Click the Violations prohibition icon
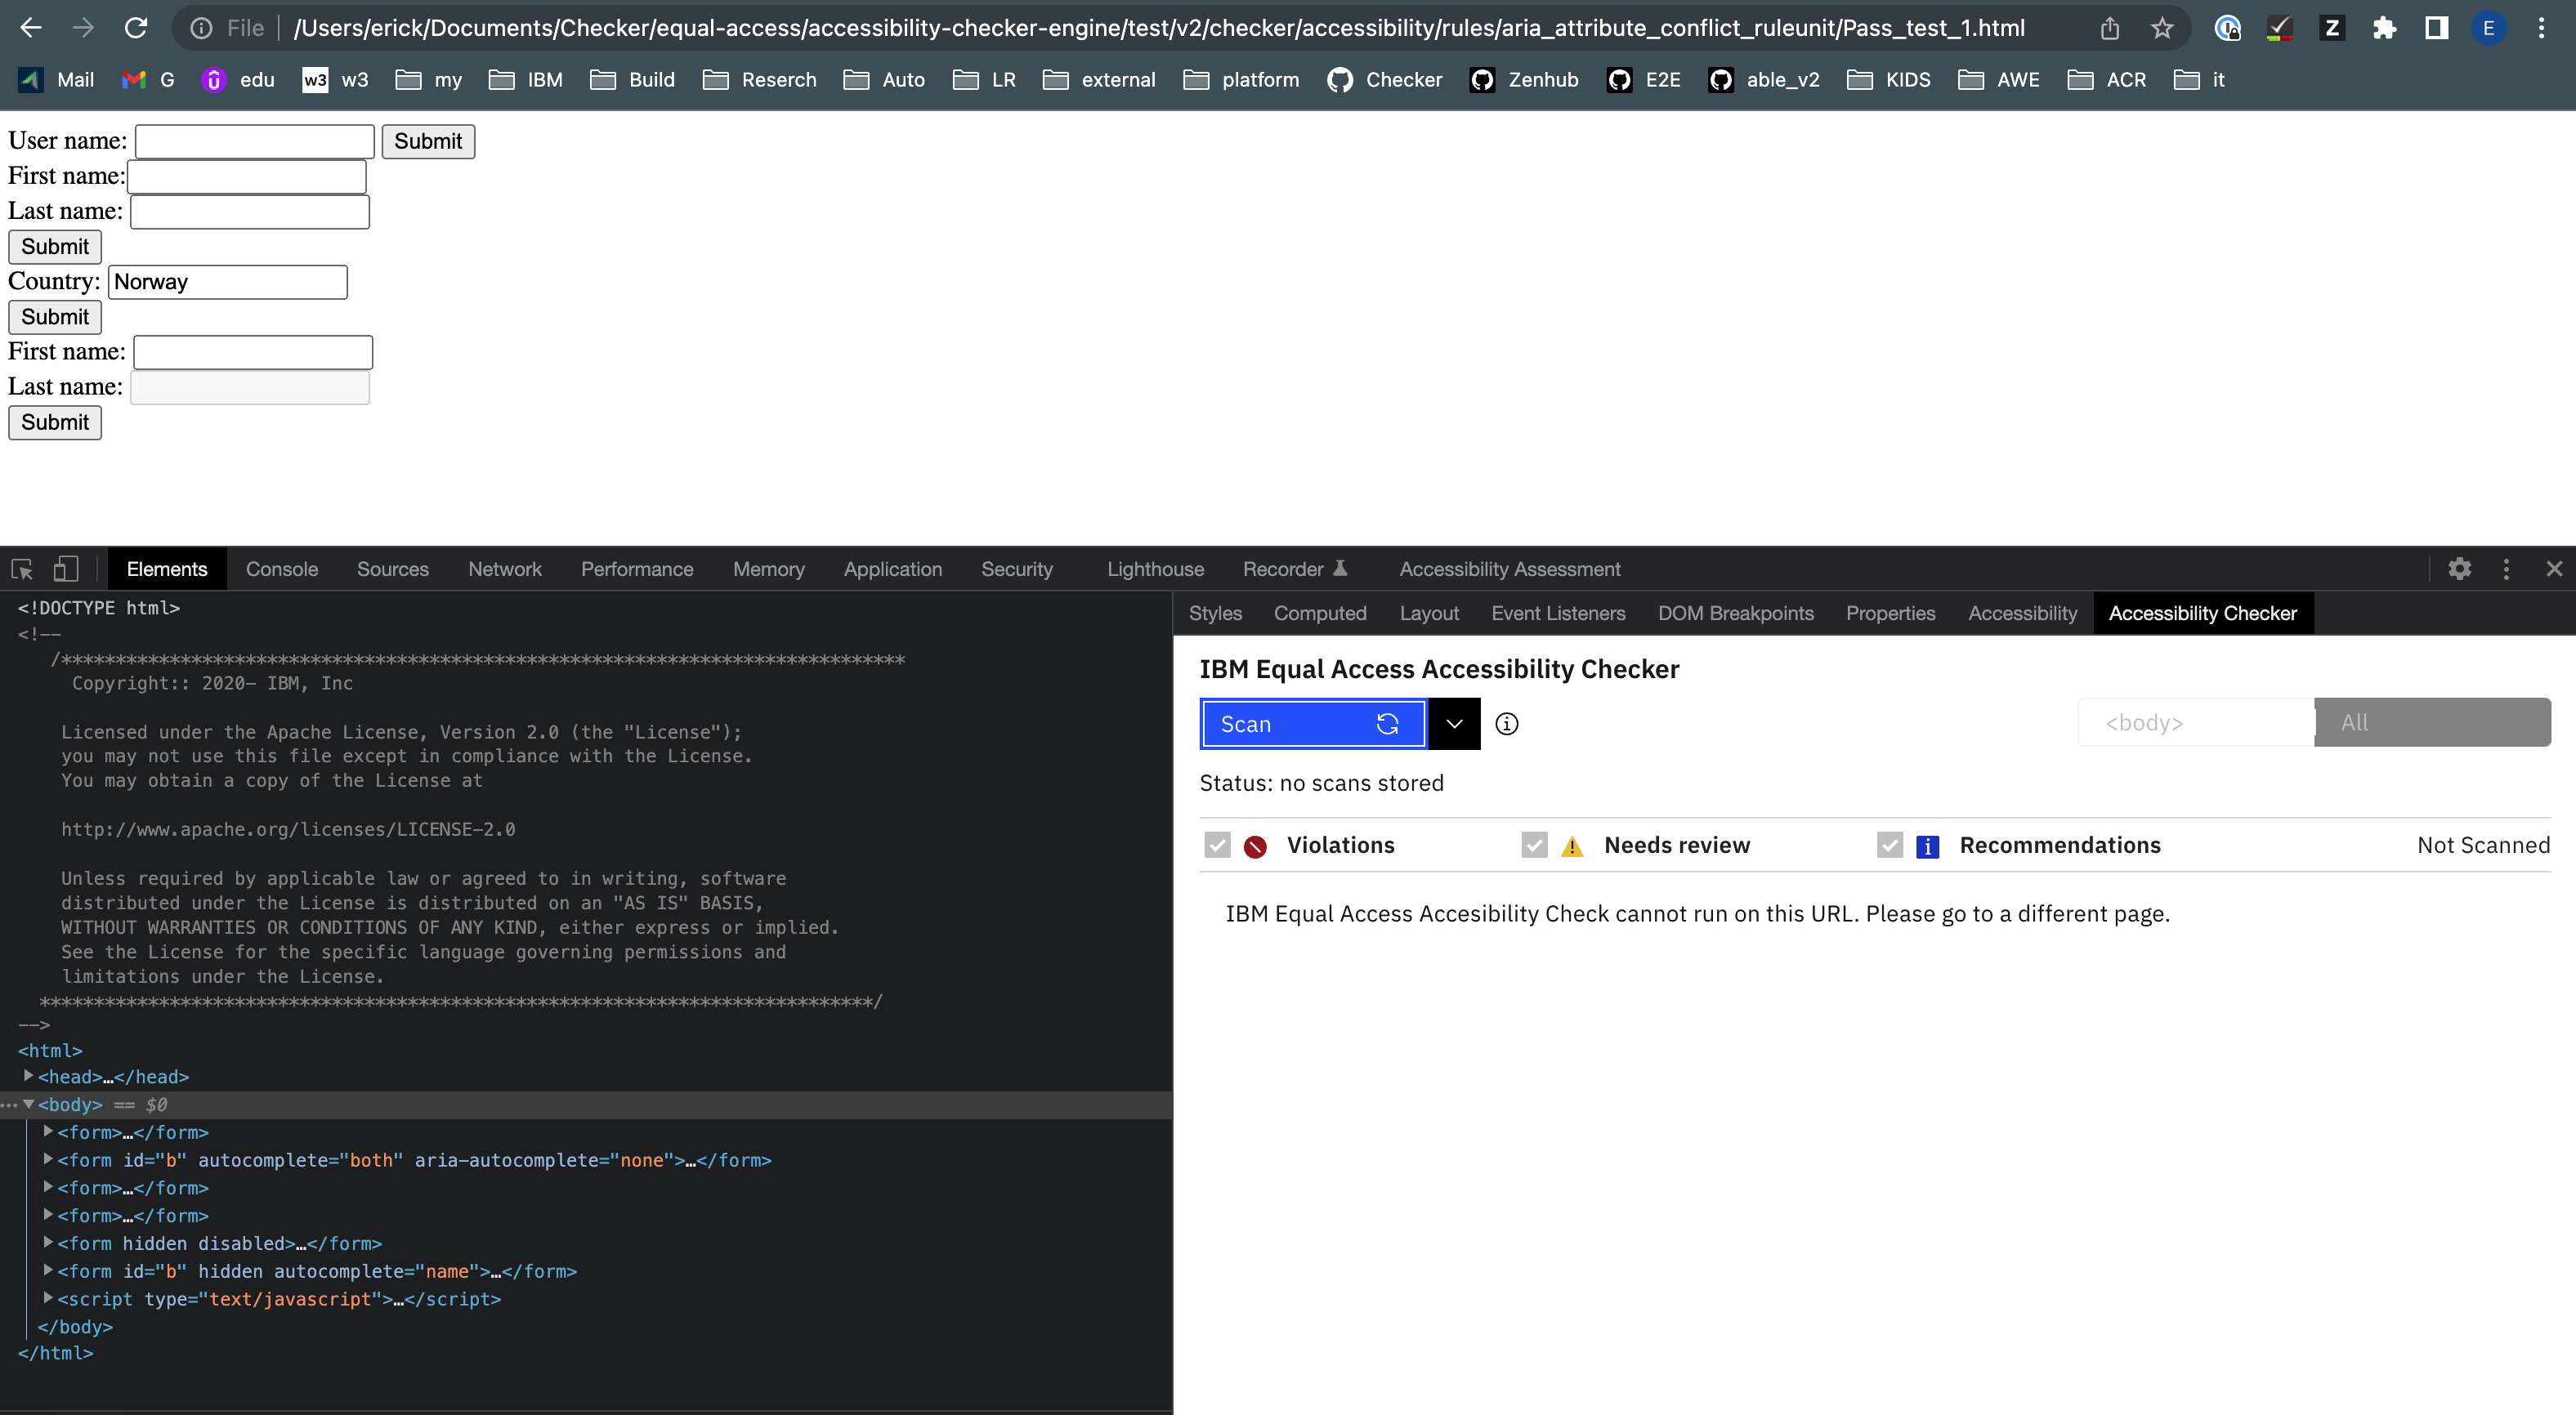The width and height of the screenshot is (2576, 1415). tap(1257, 845)
